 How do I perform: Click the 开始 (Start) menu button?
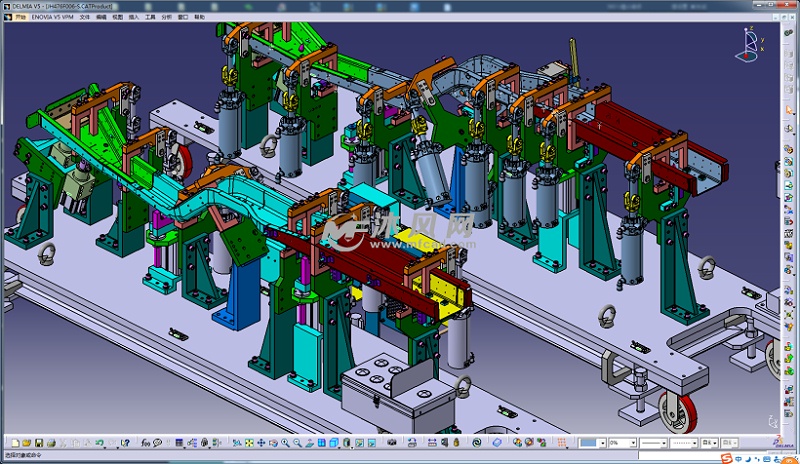point(19,18)
